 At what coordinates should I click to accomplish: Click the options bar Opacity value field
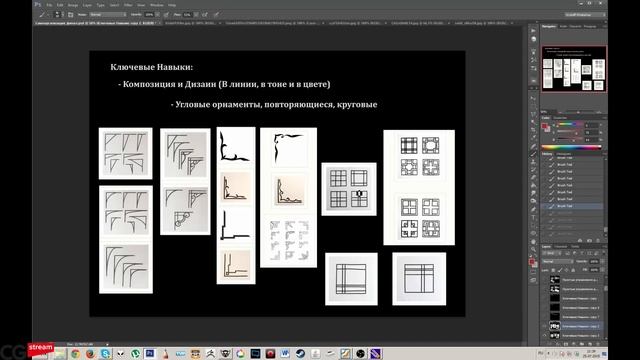click(x=149, y=14)
